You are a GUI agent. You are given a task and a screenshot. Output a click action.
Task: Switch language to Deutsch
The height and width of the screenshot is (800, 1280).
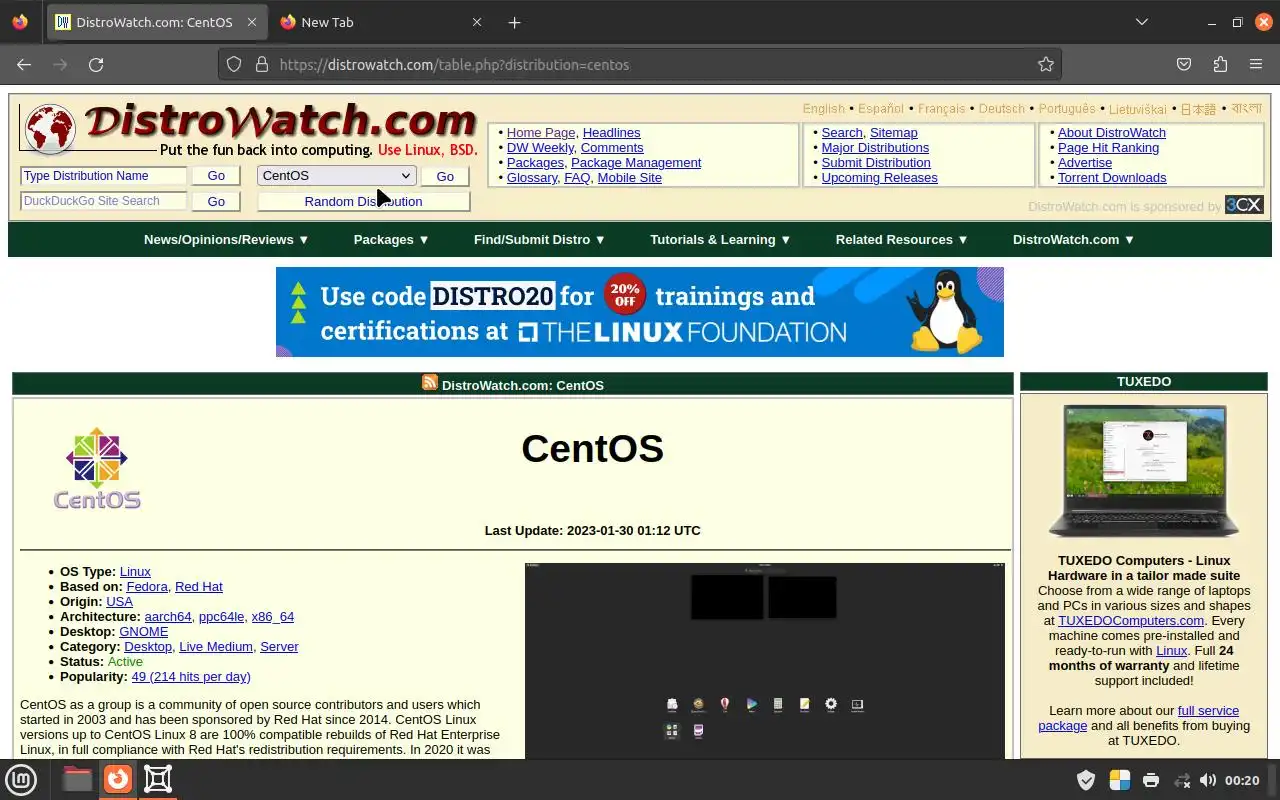[x=1002, y=108]
